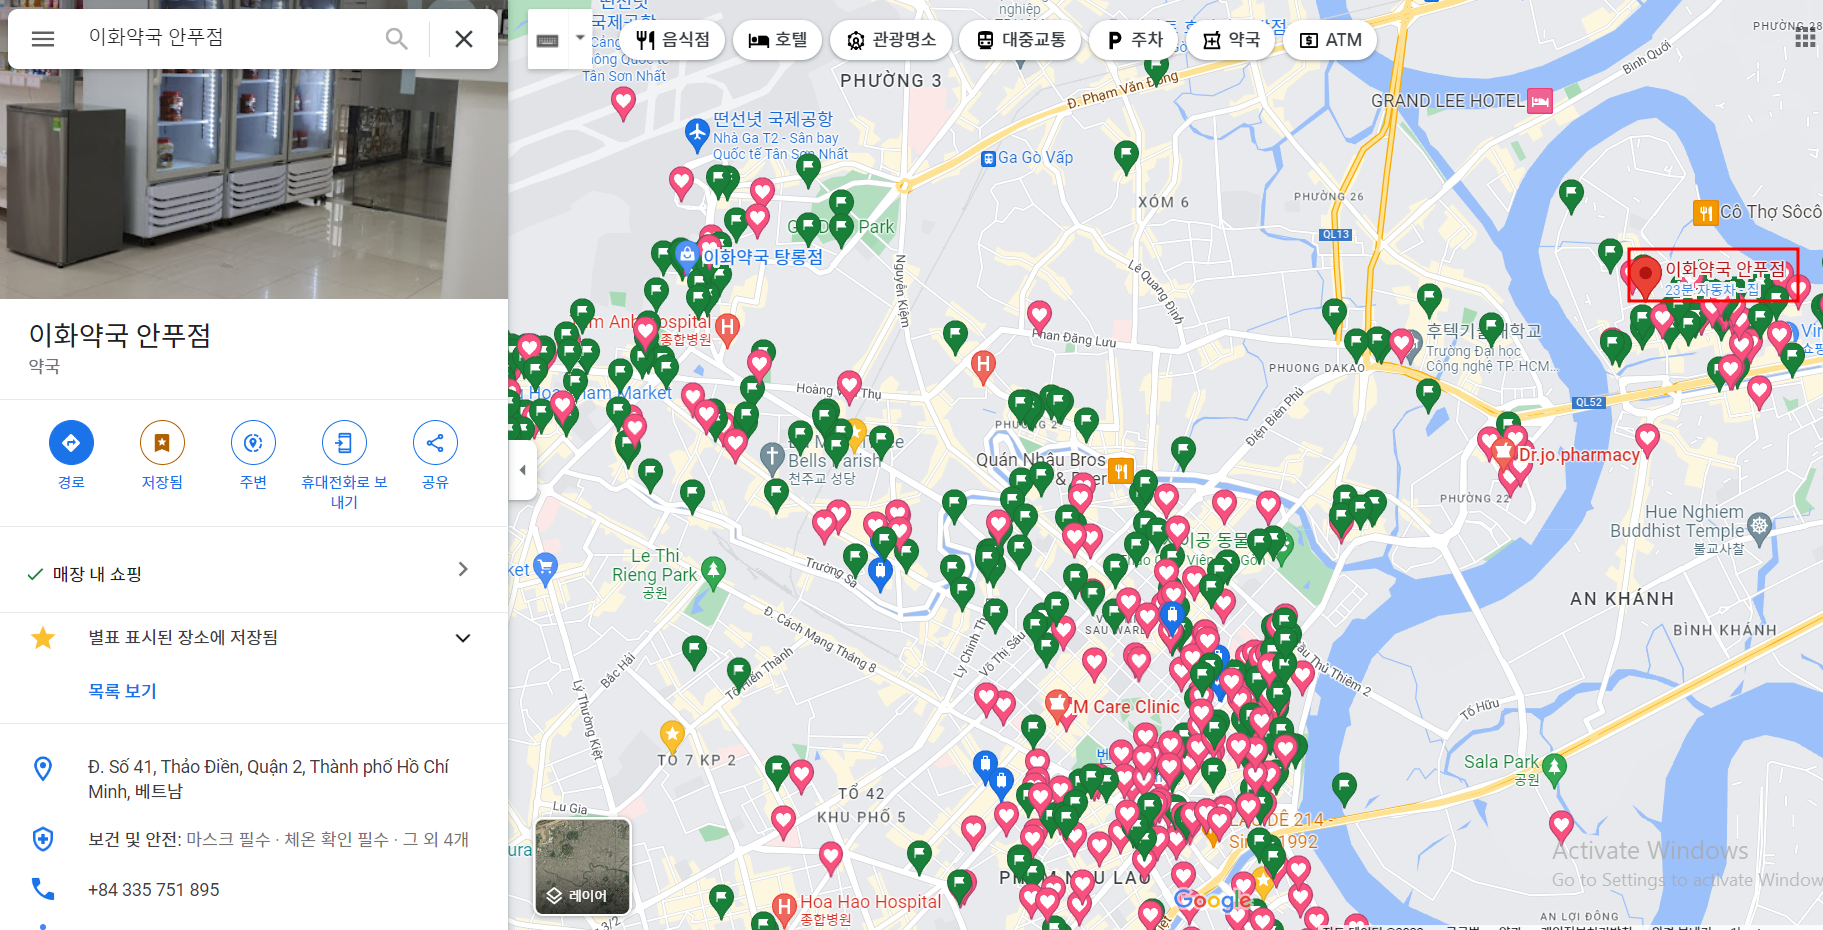This screenshot has width=1823, height=930.
Task: Click the phone handset icon
Action: click(x=43, y=889)
